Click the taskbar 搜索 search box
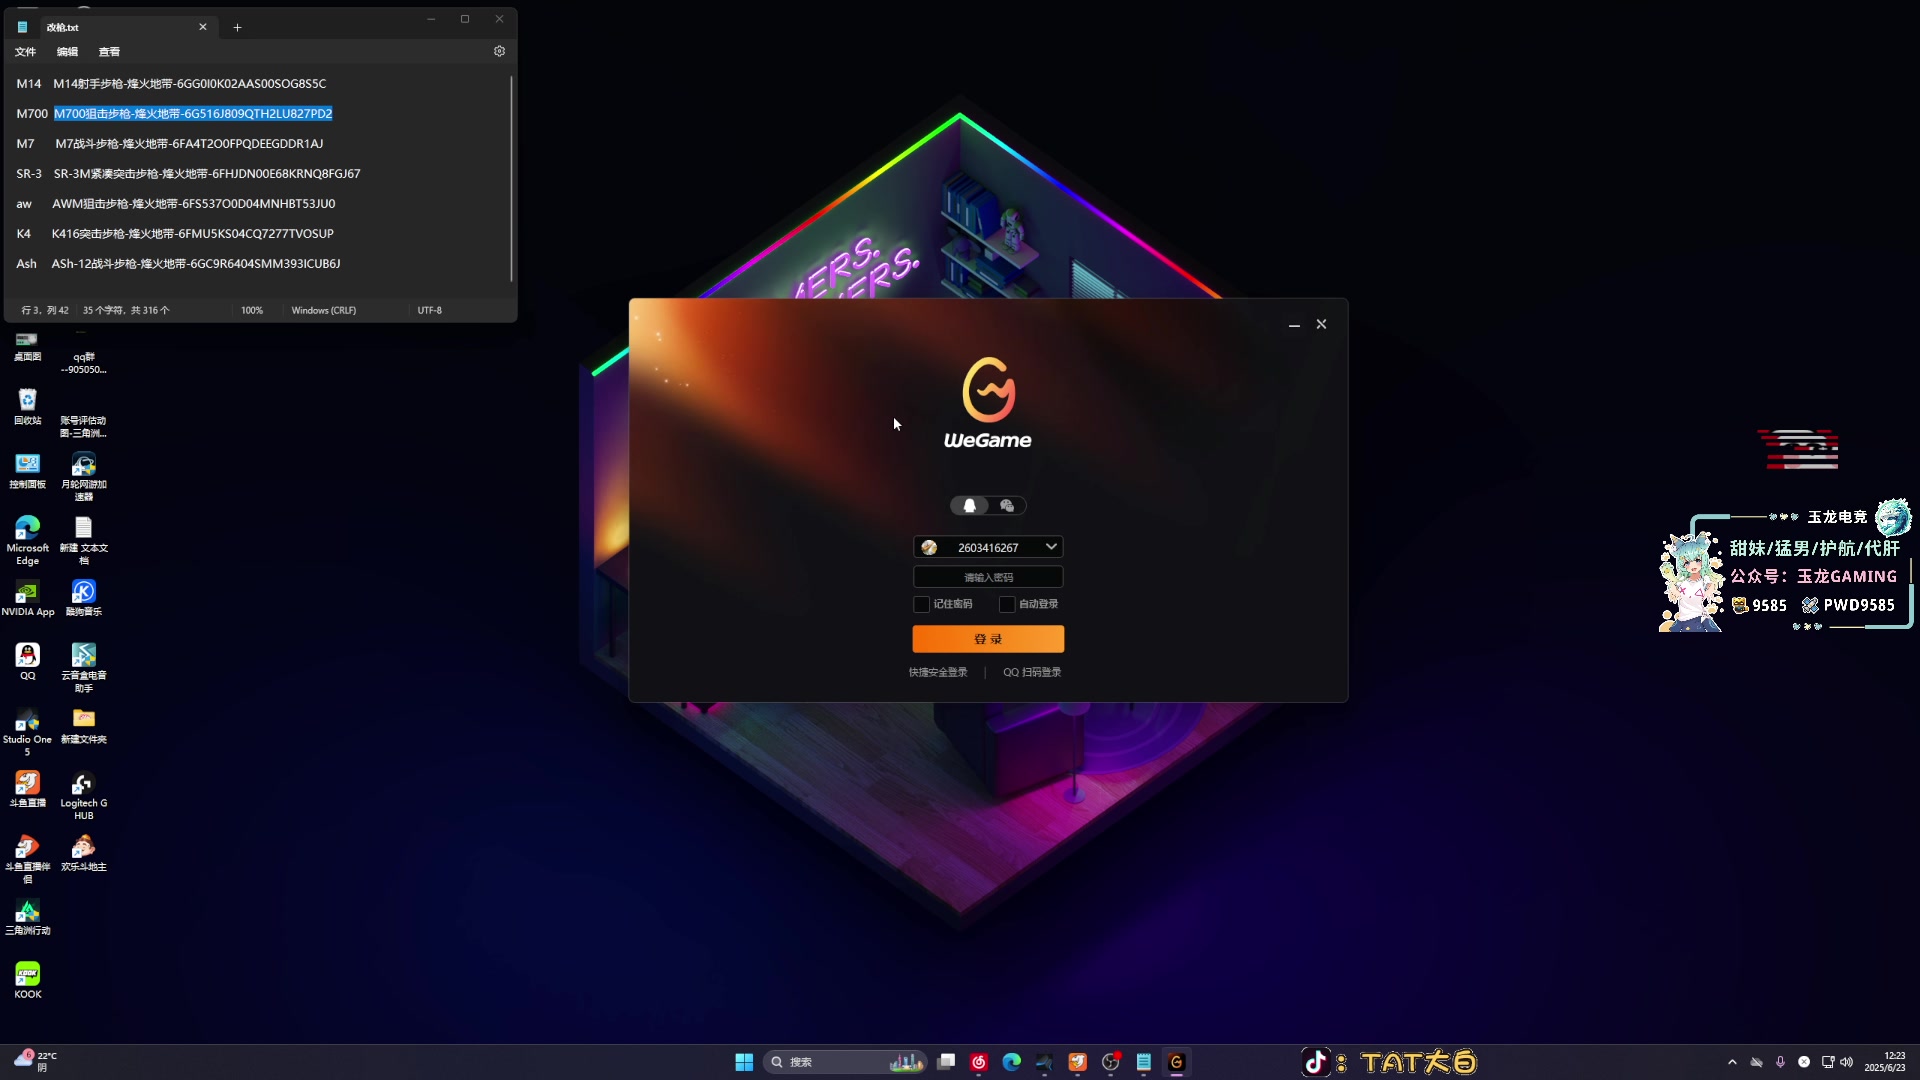Viewport: 1920px width, 1080px height. (846, 1062)
